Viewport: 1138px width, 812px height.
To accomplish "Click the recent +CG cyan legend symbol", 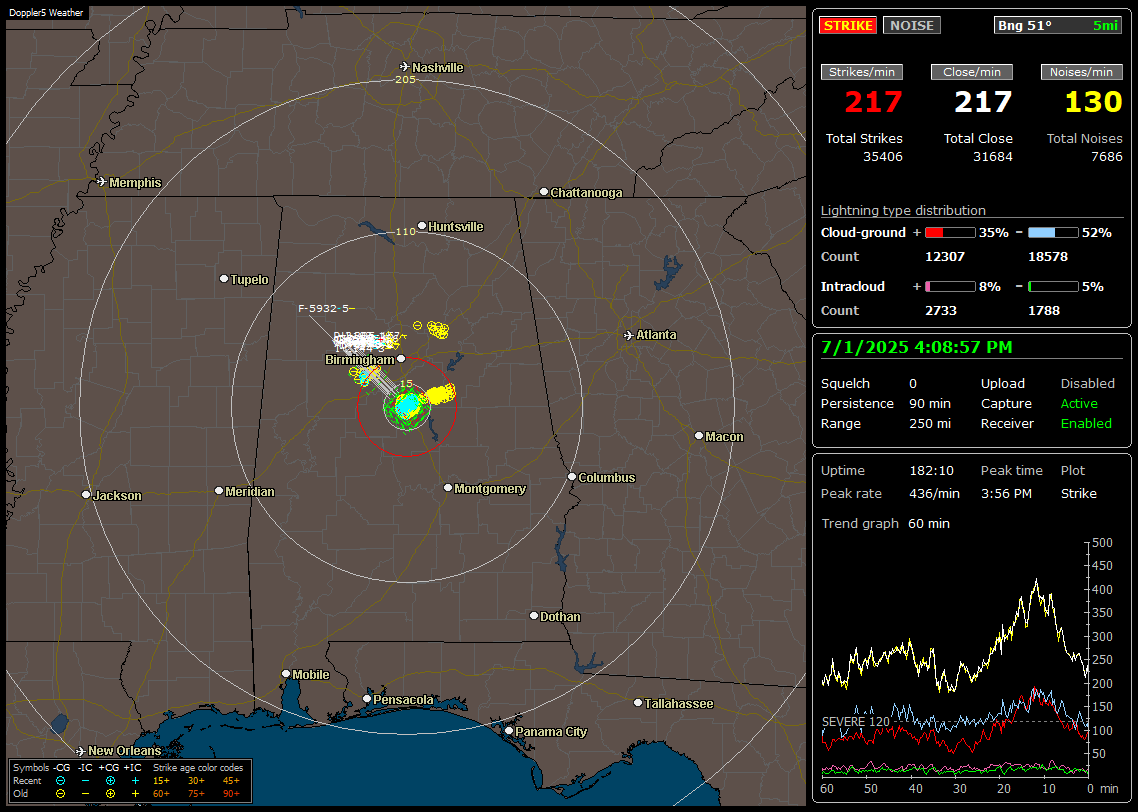I will point(110,781).
